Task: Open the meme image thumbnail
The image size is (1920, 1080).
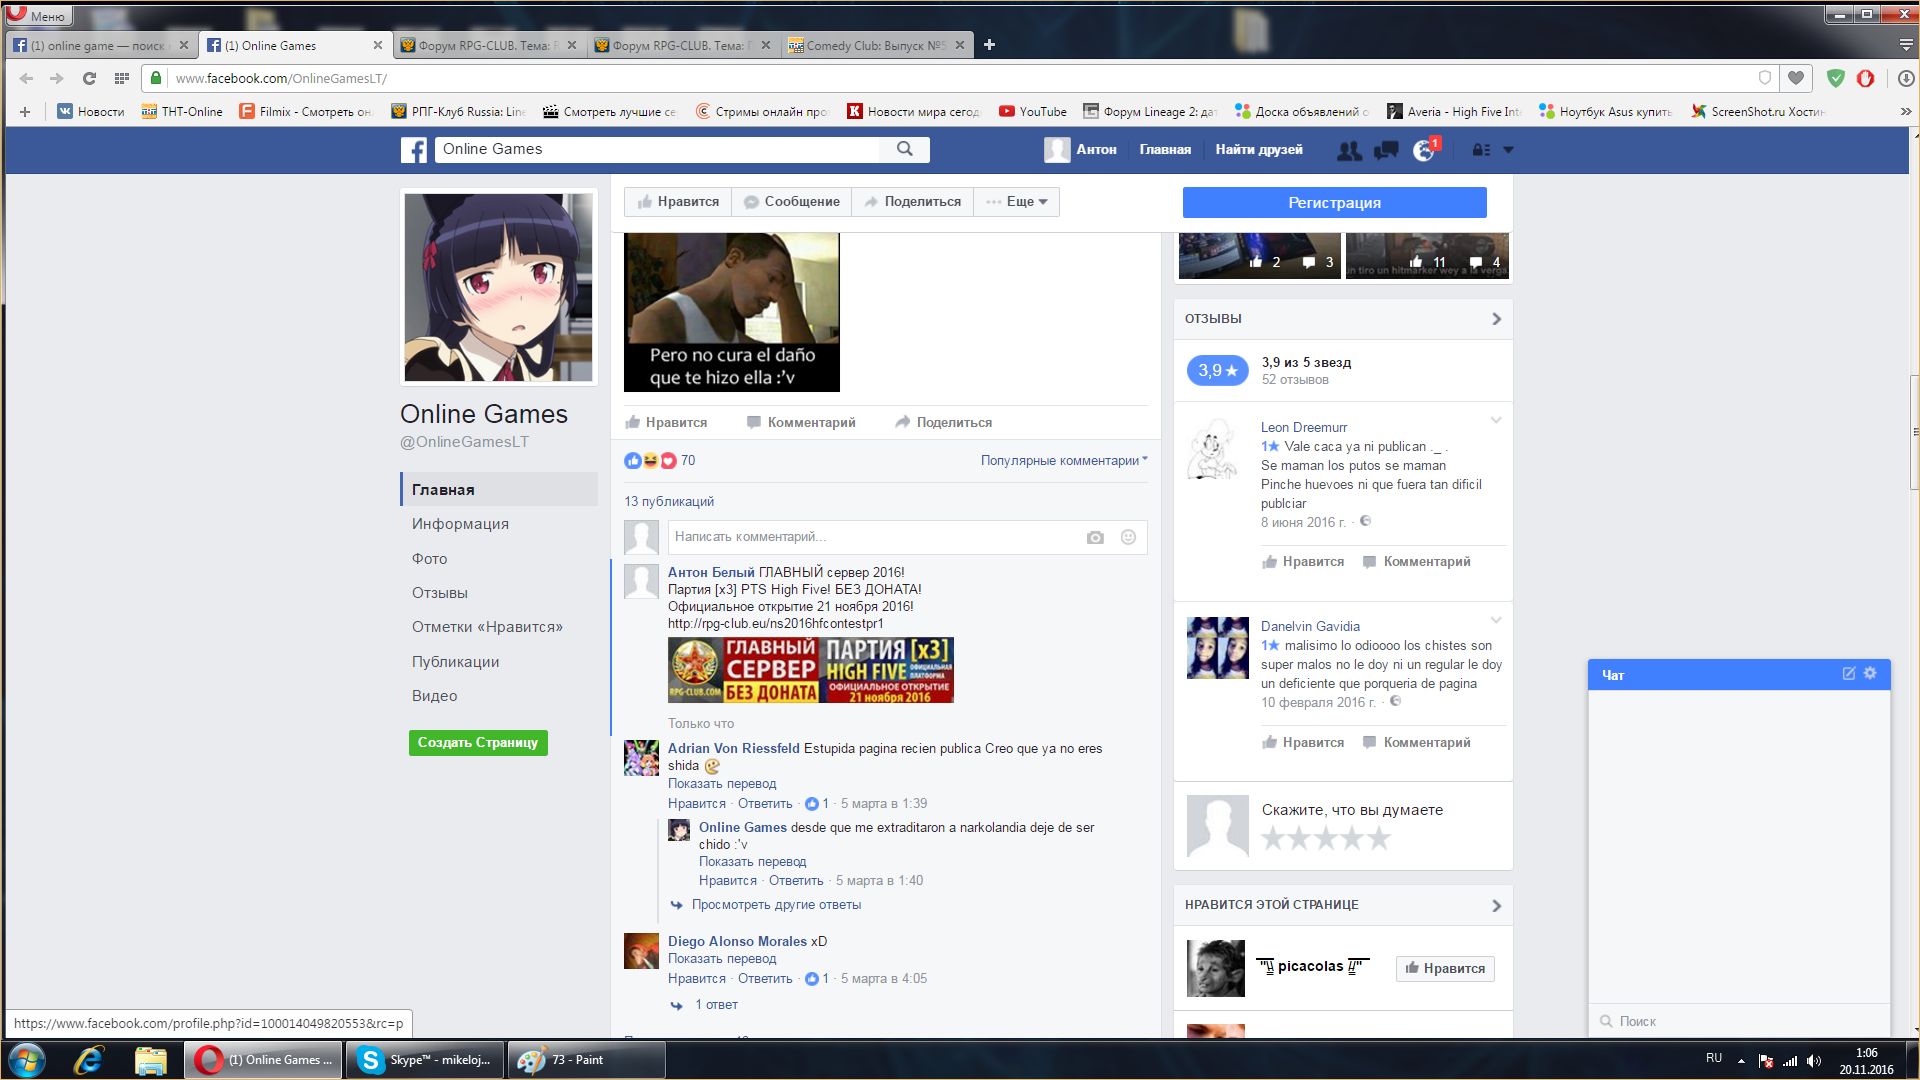Action: (x=732, y=312)
